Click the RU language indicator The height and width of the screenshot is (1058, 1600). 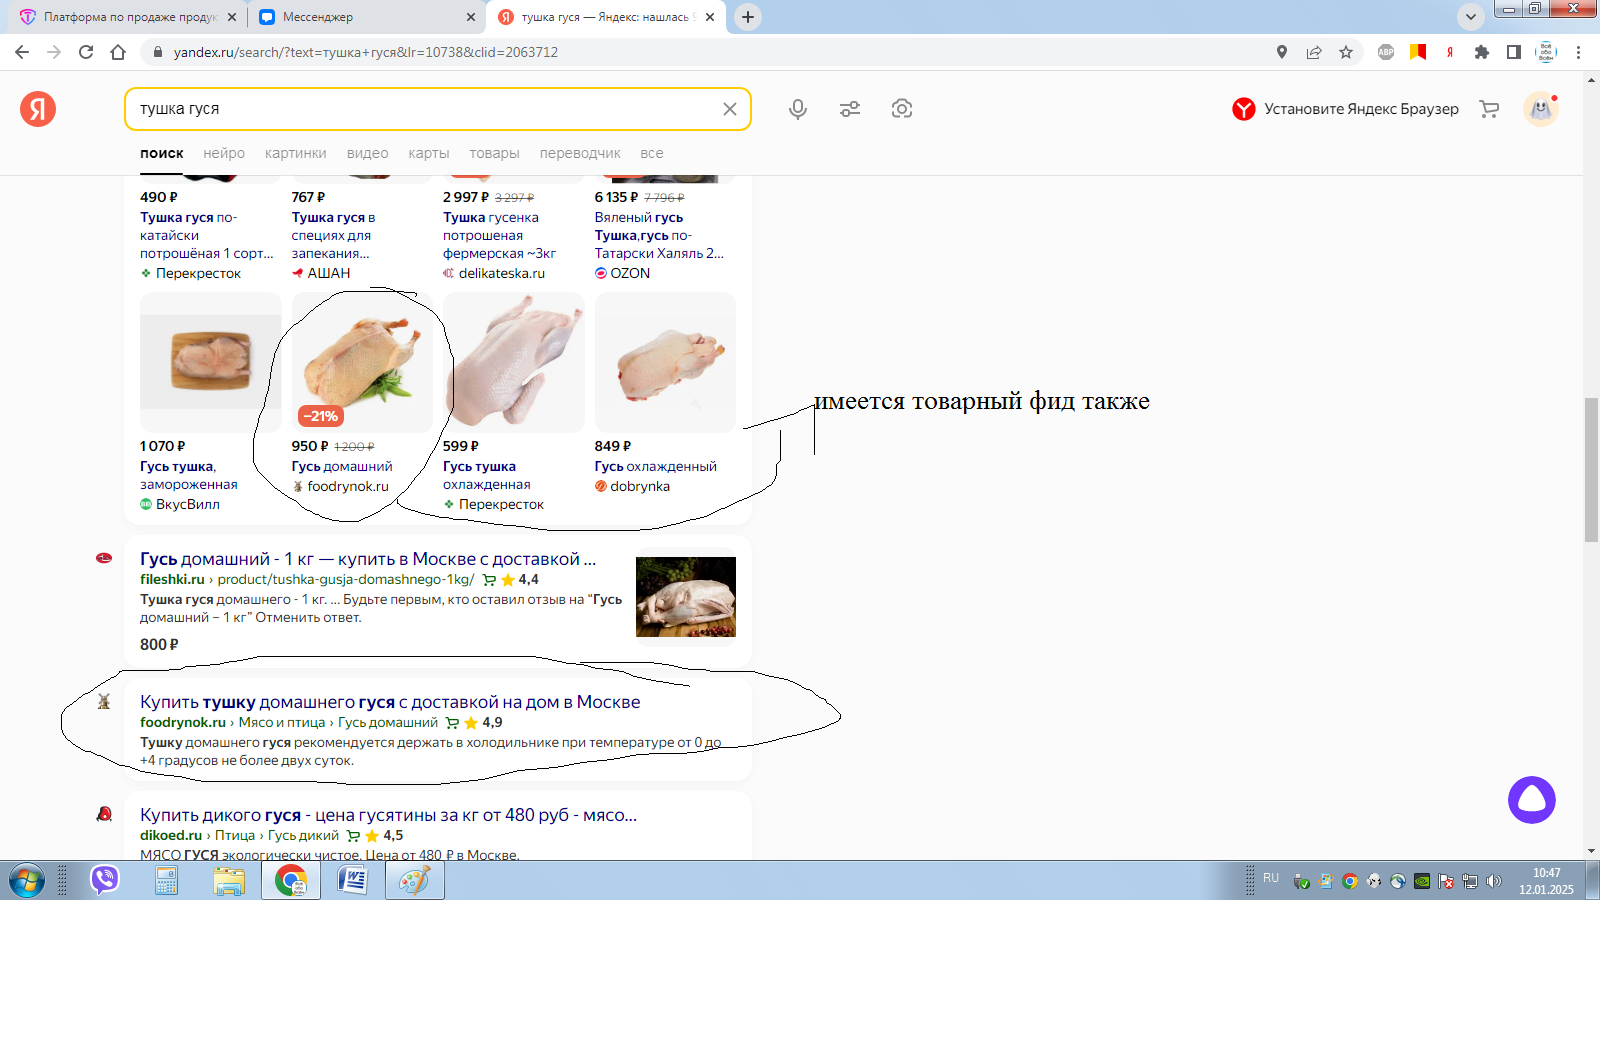[1271, 878]
